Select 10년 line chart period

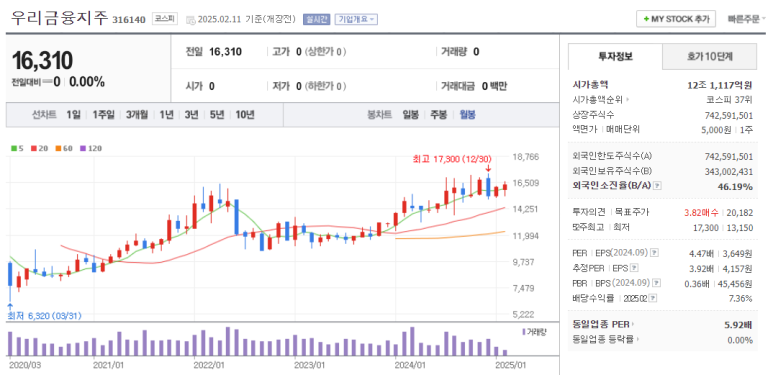click(245, 115)
